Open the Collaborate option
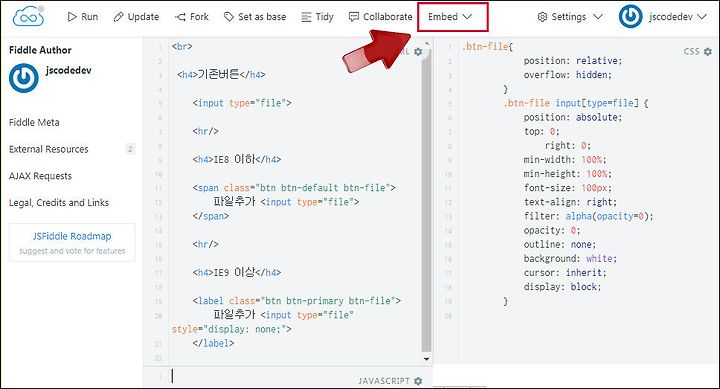Viewport: 720px width, 389px height. (x=380, y=17)
